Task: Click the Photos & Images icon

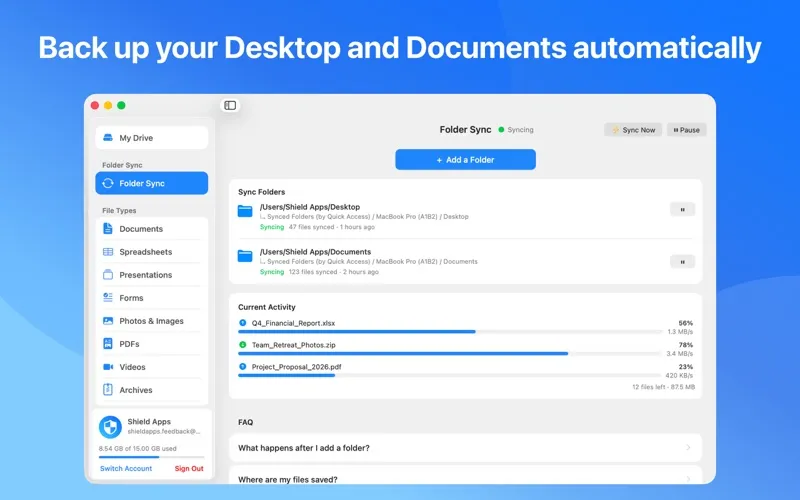Action: [108, 321]
